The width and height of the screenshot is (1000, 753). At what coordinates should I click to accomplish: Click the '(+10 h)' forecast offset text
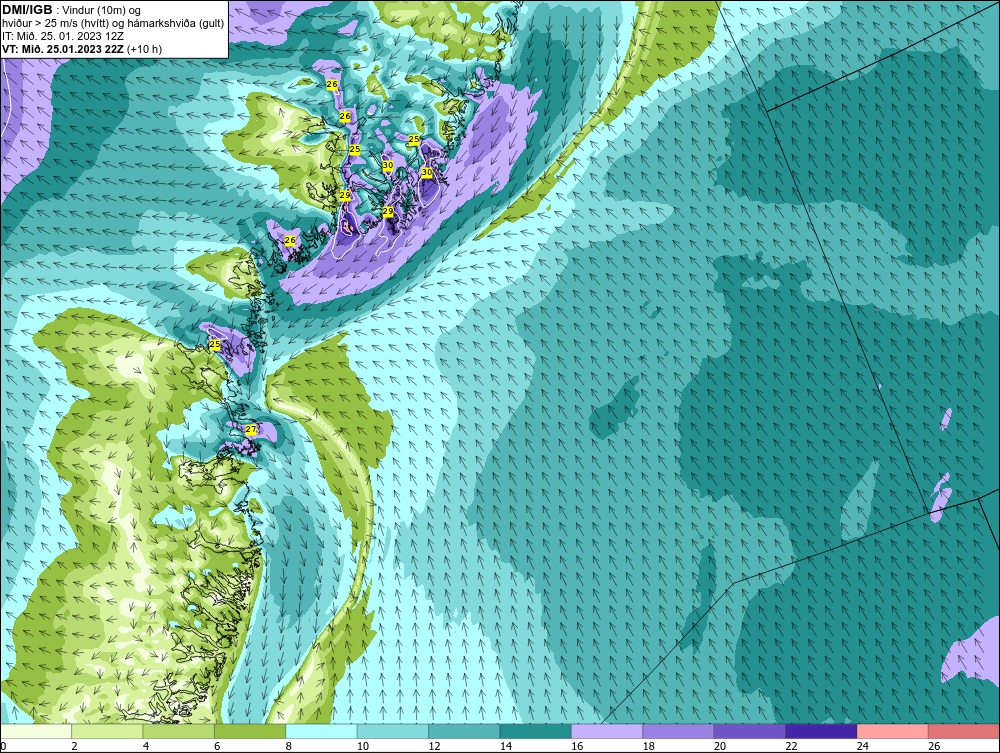145,49
